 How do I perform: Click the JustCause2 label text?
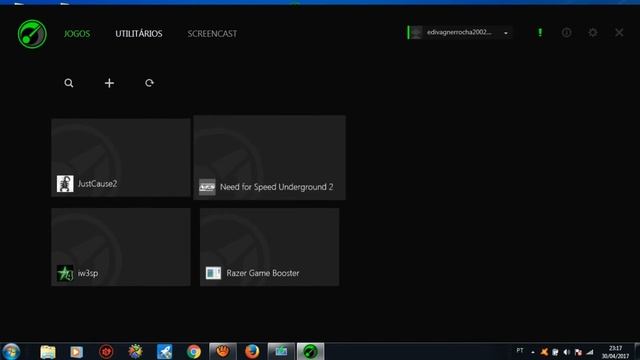click(x=98, y=184)
